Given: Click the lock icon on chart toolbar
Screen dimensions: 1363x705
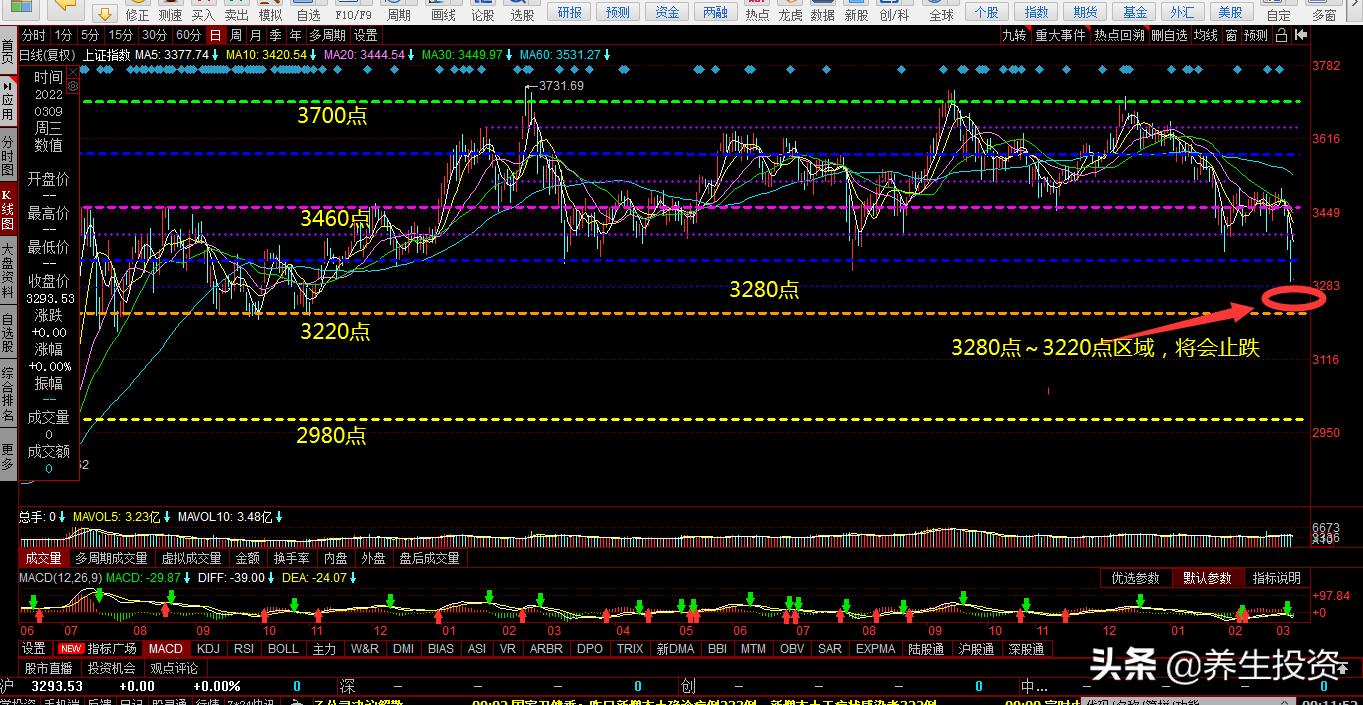Looking at the screenshot, I should click(1281, 36).
